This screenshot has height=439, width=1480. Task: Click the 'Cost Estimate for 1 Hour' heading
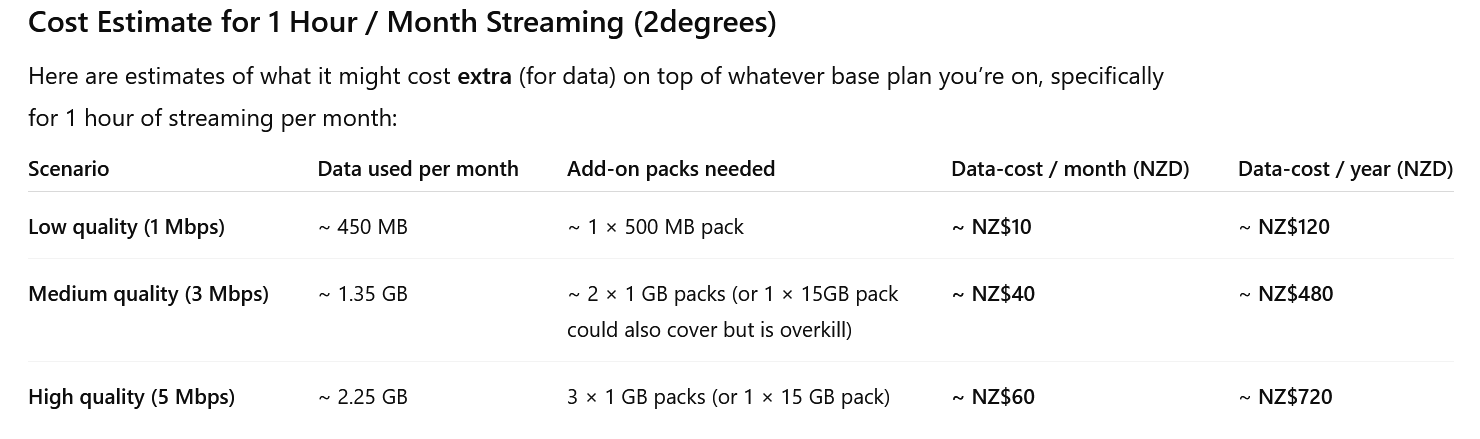[402, 23]
